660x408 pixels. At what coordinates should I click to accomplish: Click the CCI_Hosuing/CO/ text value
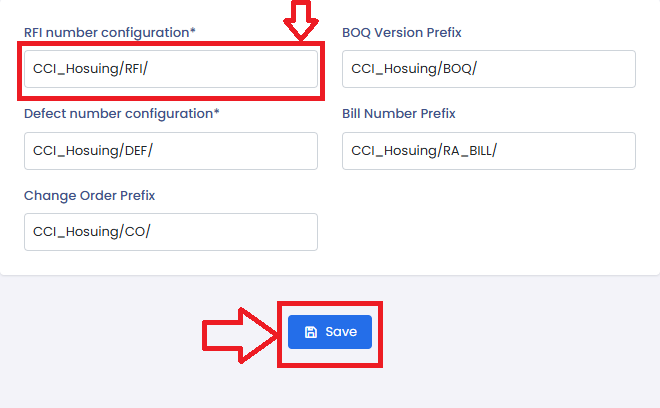click(x=92, y=232)
